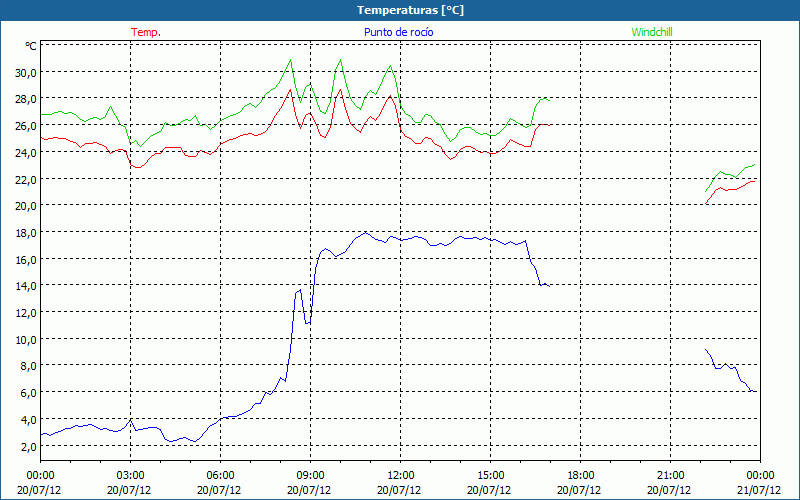Click the 24,0 y-axis value
Screen dimensions: 800x500
point(26,153)
